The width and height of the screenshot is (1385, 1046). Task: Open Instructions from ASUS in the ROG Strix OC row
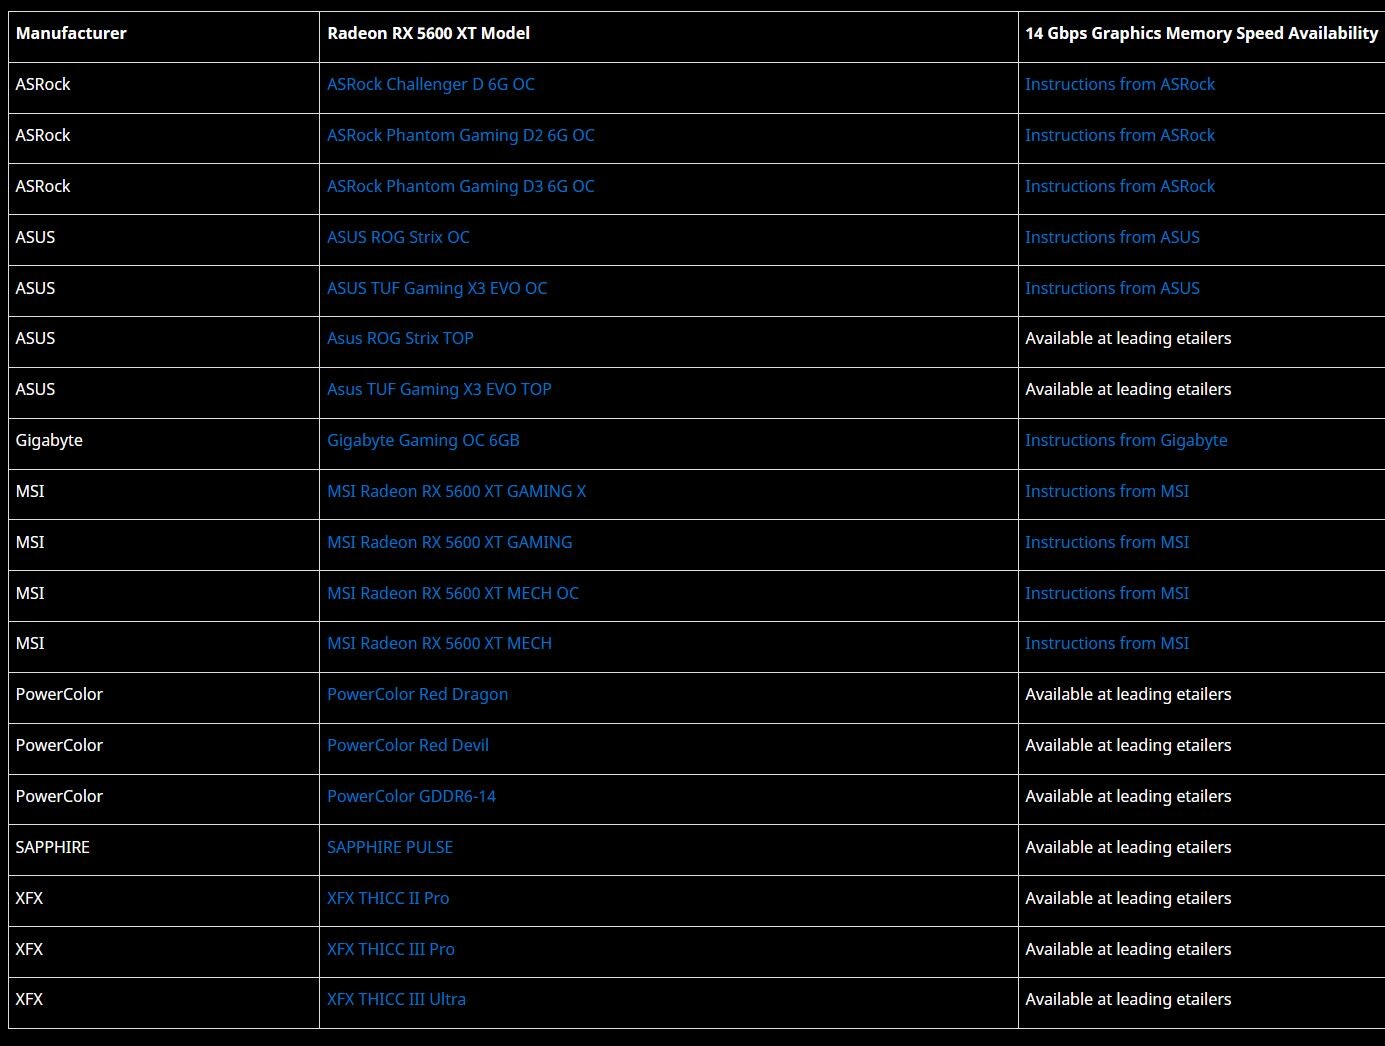(1111, 238)
